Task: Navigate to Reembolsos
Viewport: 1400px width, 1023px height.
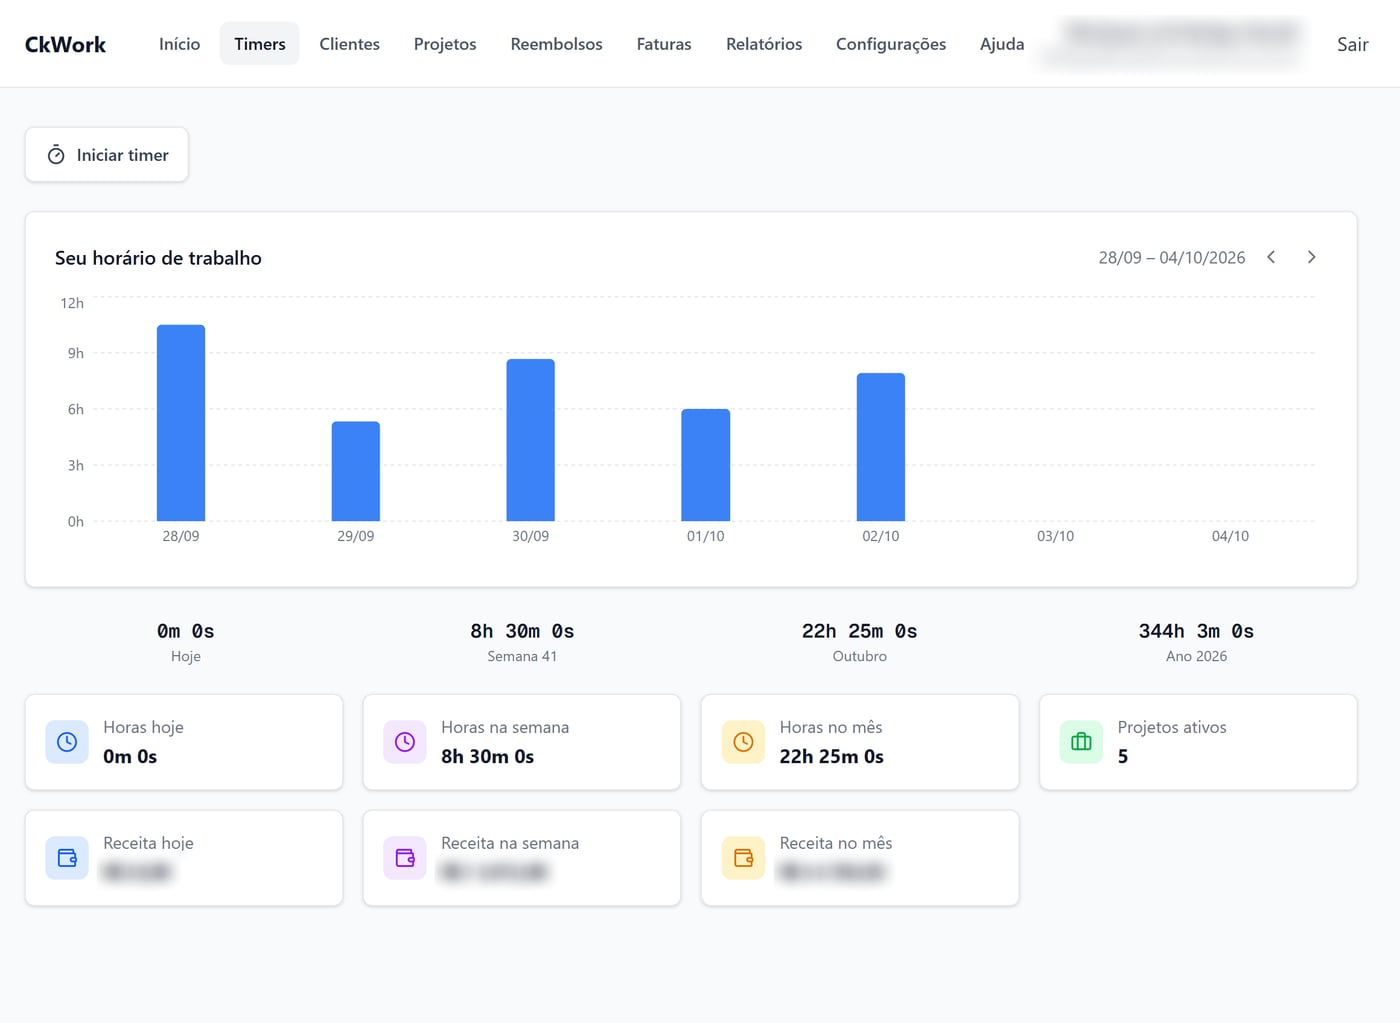Action: (x=557, y=44)
